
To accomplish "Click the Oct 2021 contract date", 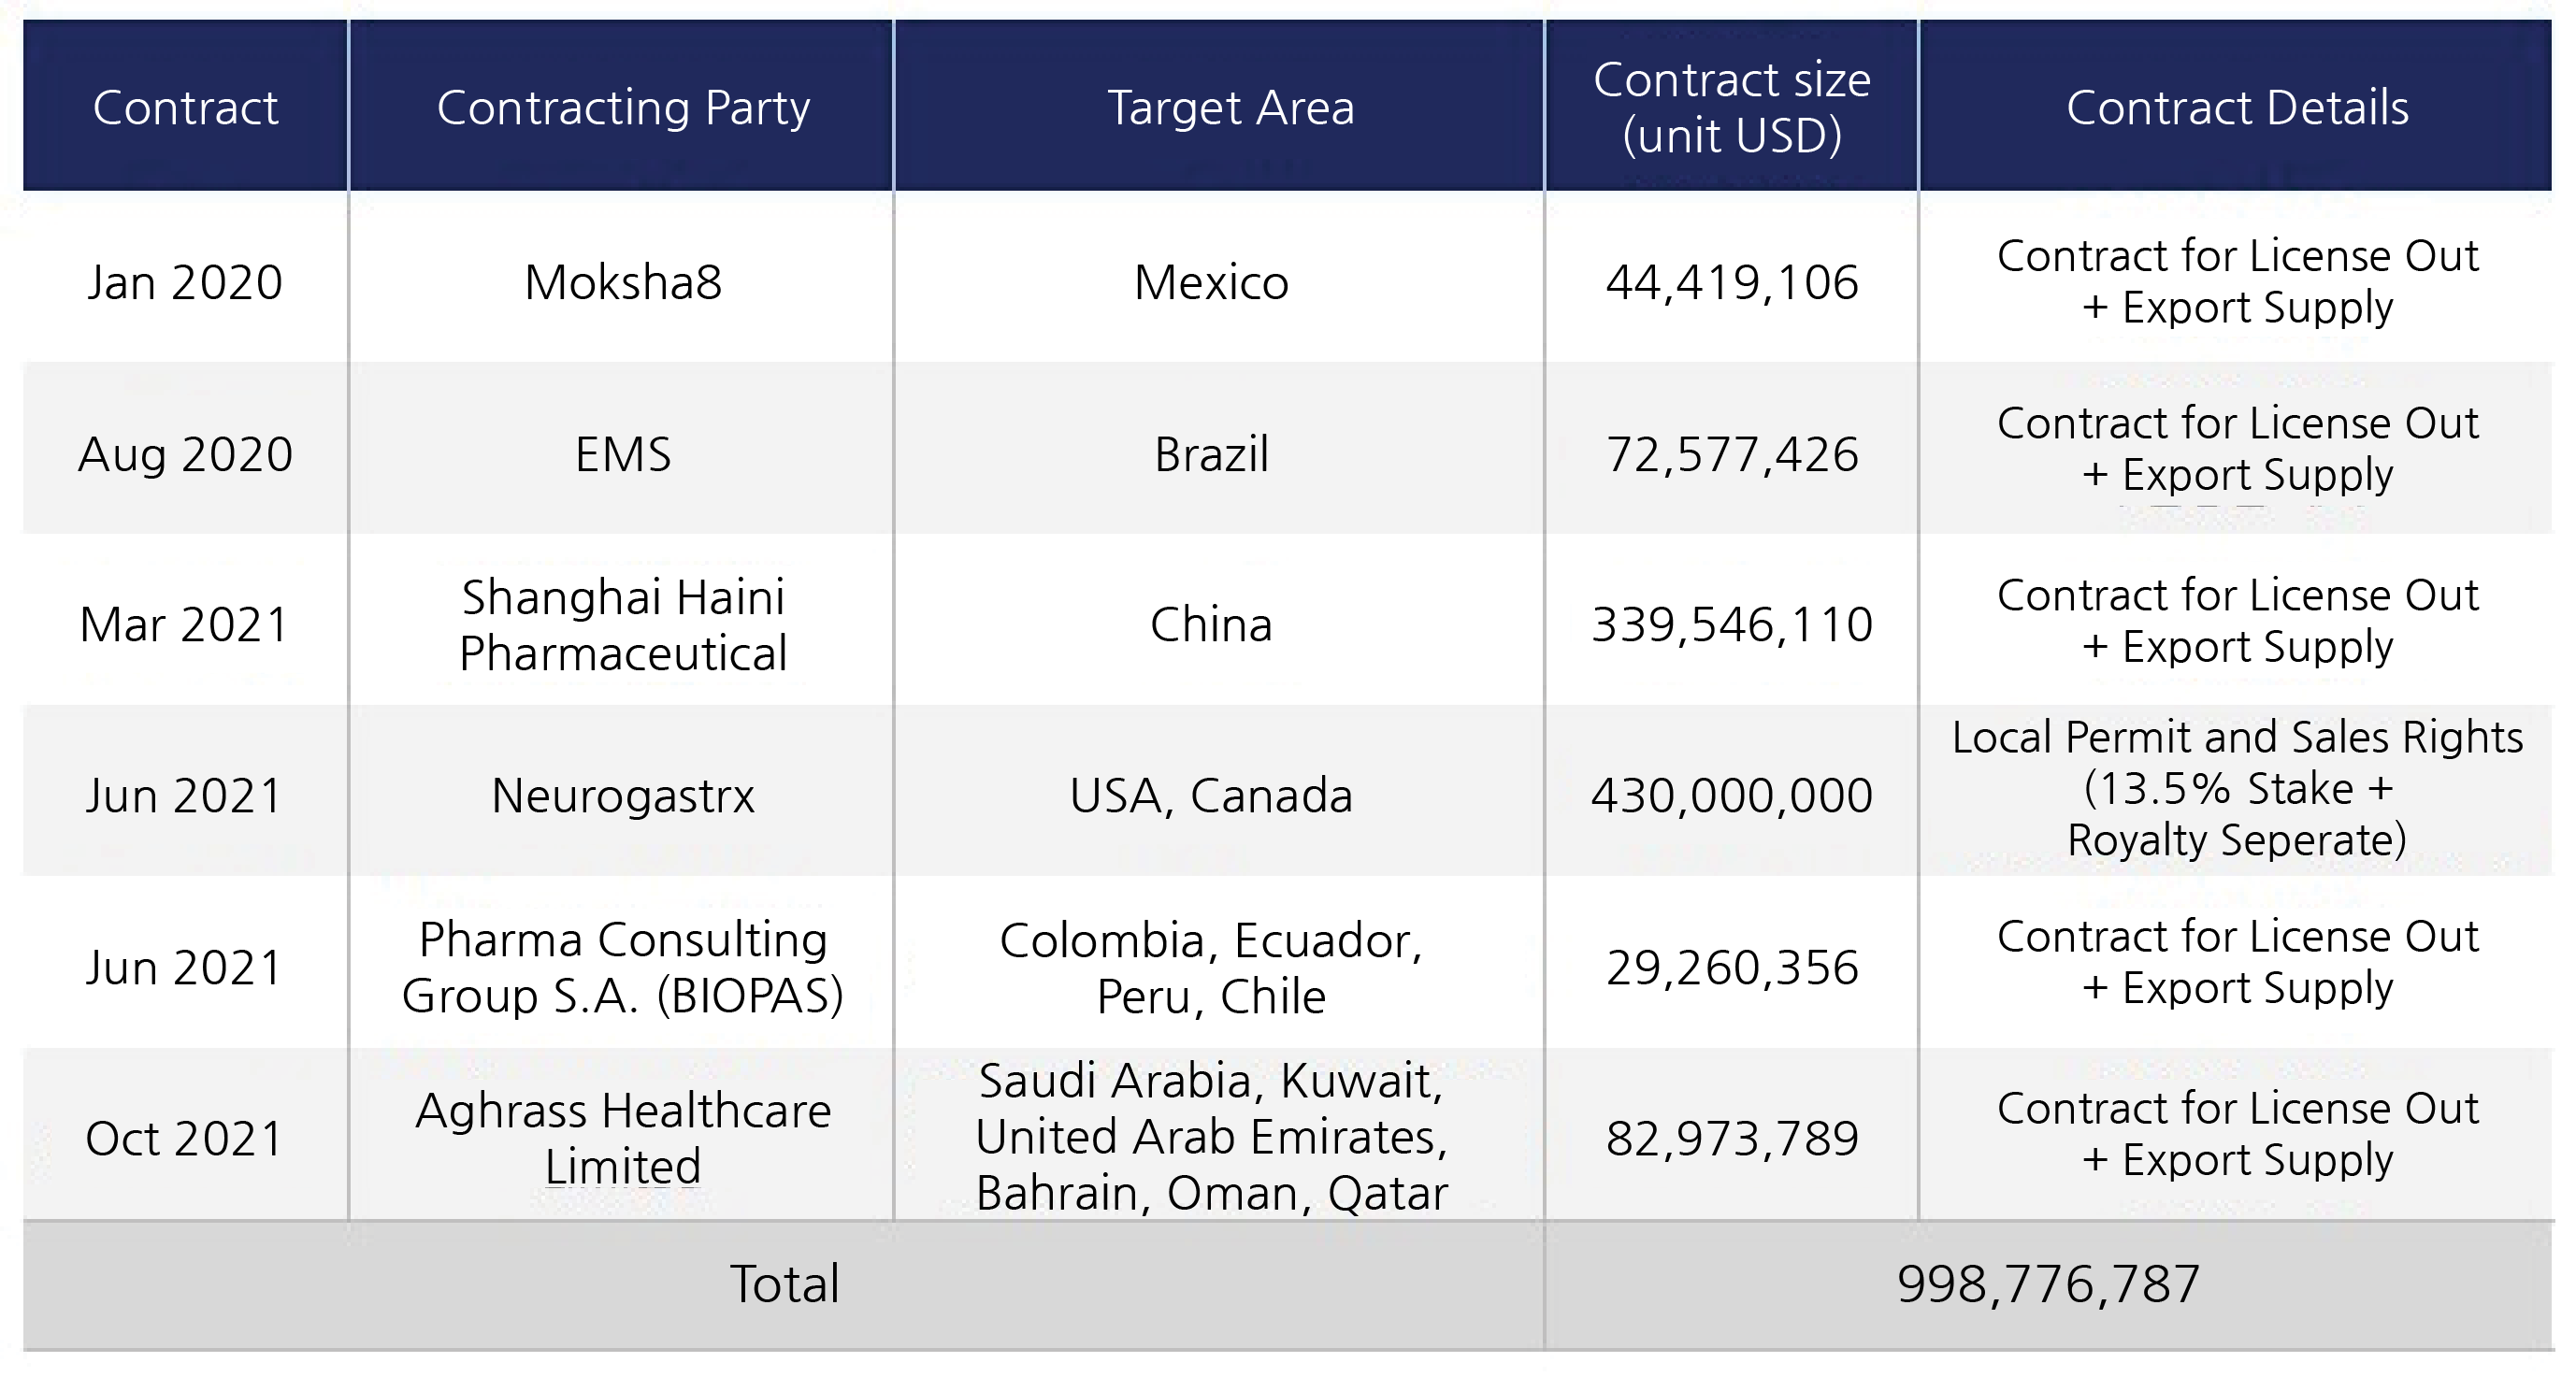I will [x=185, y=1138].
